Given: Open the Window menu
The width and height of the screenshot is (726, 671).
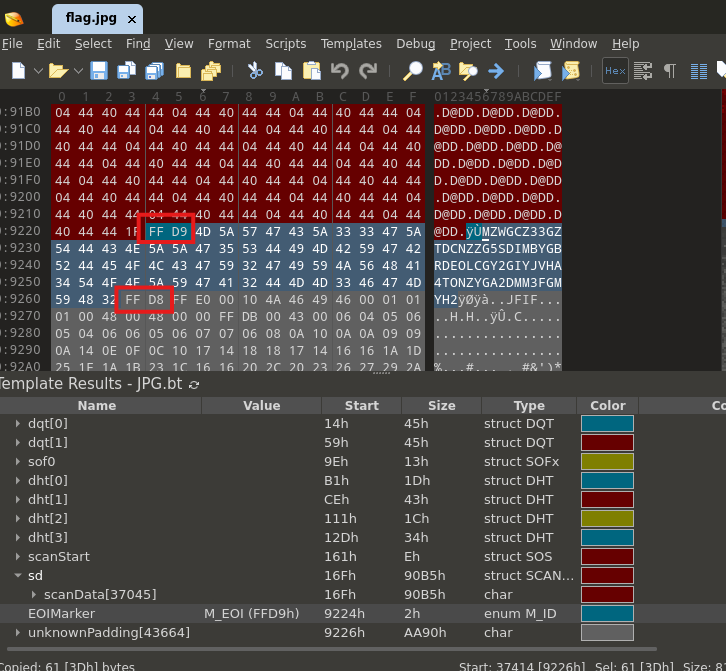Looking at the screenshot, I should pyautogui.click(x=573, y=44).
